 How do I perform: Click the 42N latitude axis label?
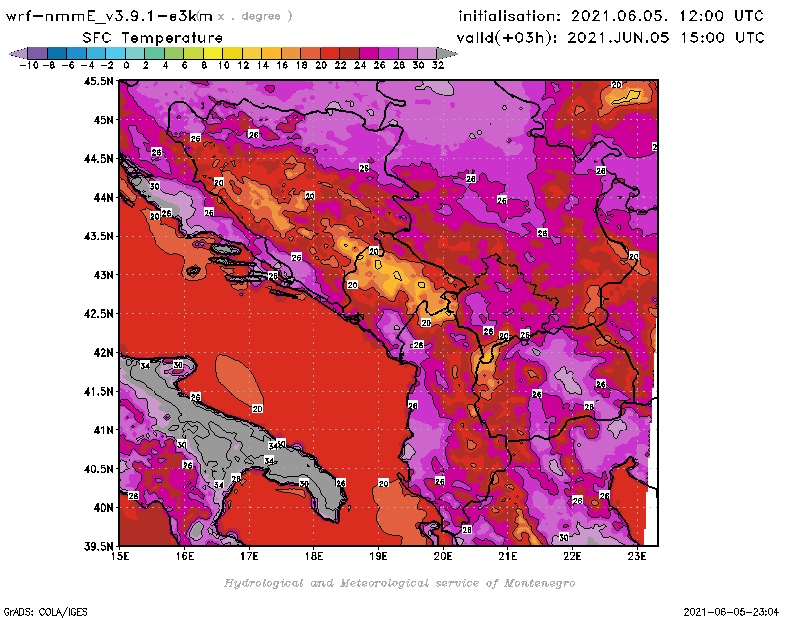coord(103,353)
